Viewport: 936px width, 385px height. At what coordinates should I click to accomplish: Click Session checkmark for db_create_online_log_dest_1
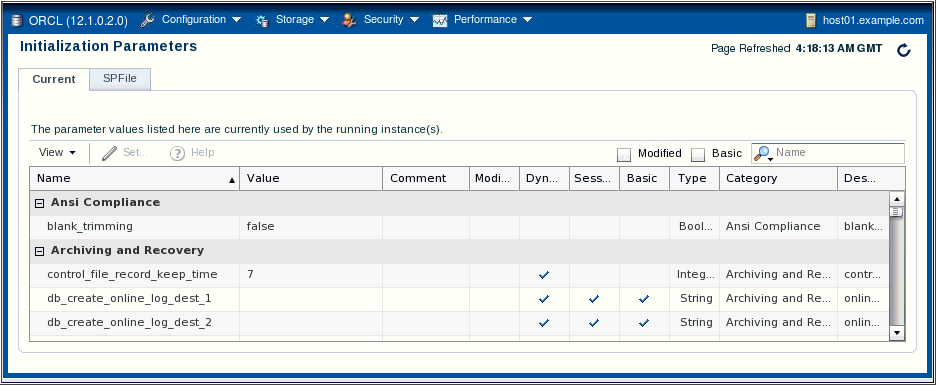coord(594,299)
